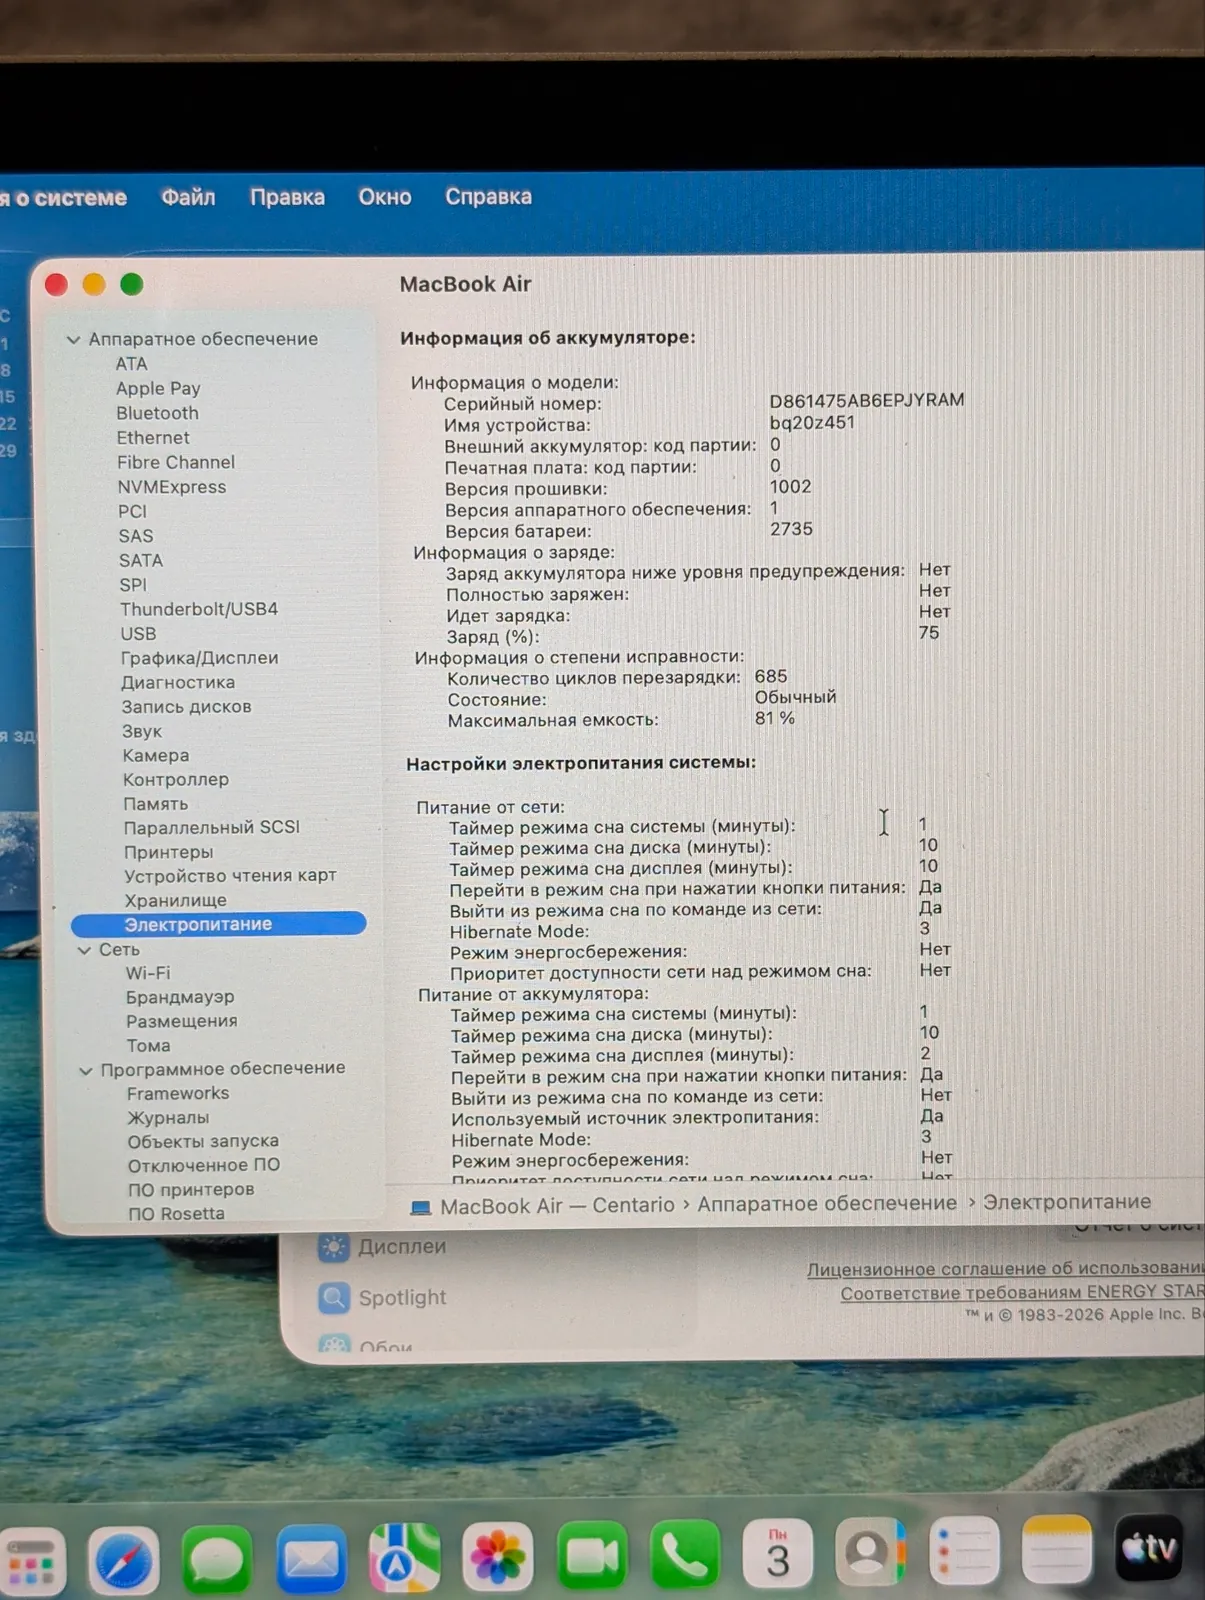Click MacBook Air — Centario in path bar
Screen dimensions: 1205x1600
click(x=557, y=1205)
